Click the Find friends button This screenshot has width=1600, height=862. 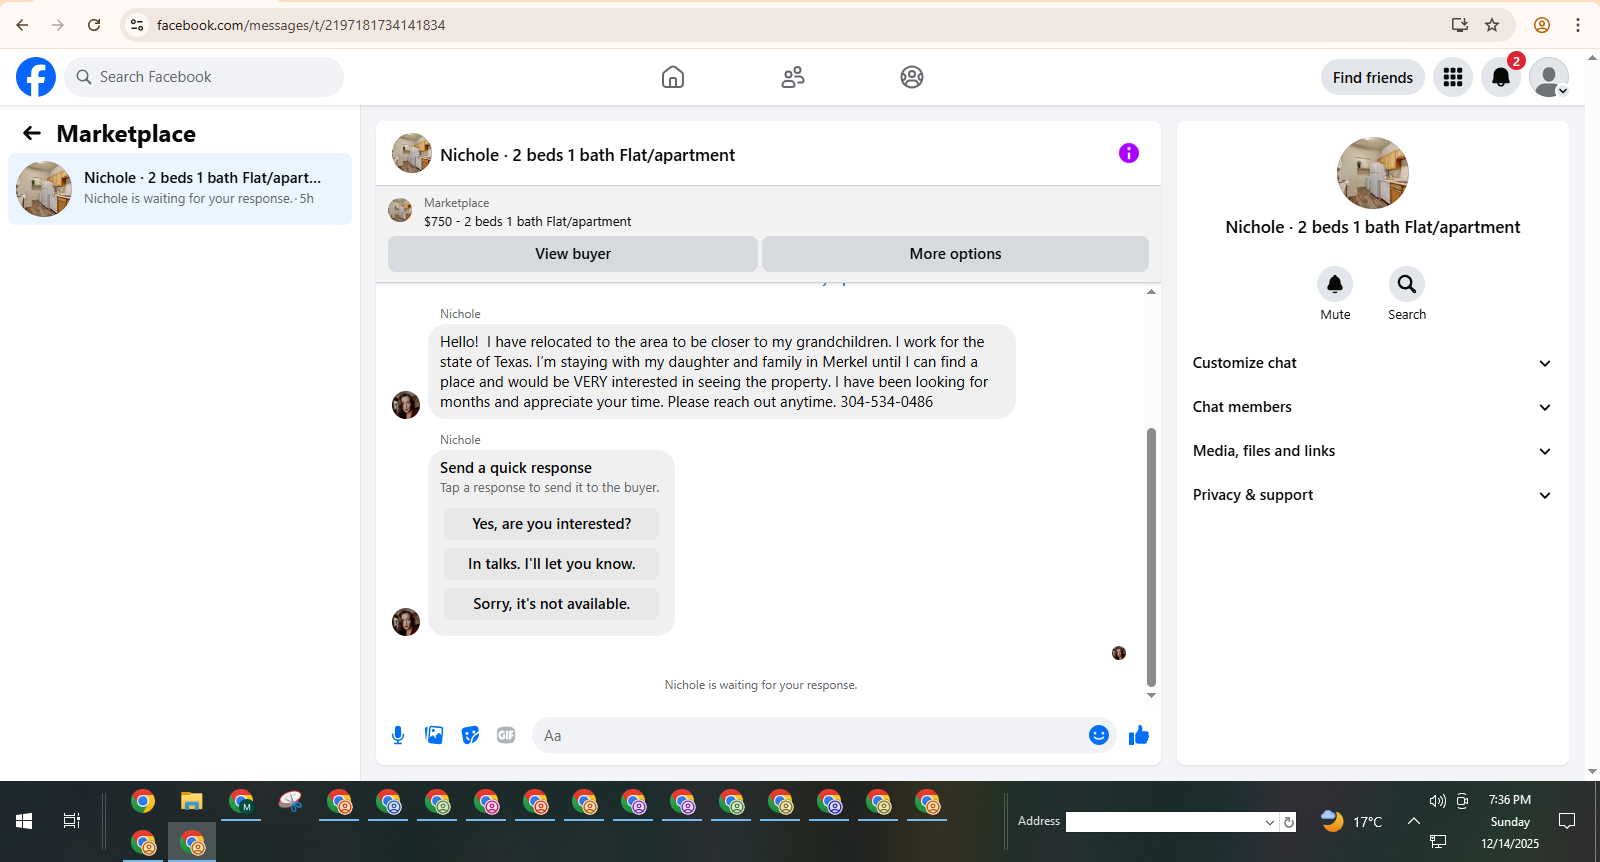point(1373,77)
